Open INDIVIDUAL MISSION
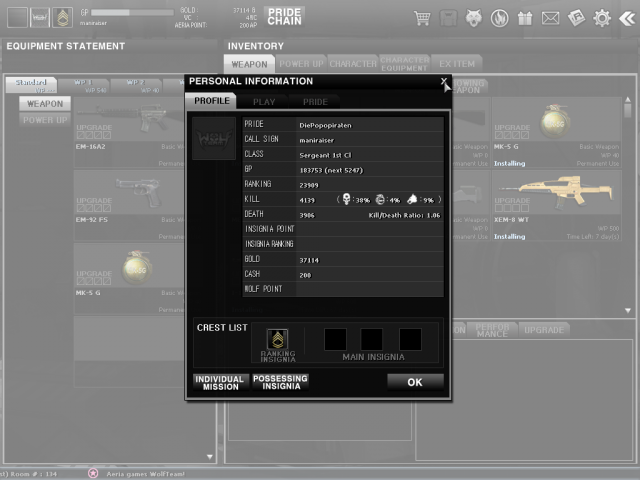The height and width of the screenshot is (480, 640). click(x=217, y=382)
